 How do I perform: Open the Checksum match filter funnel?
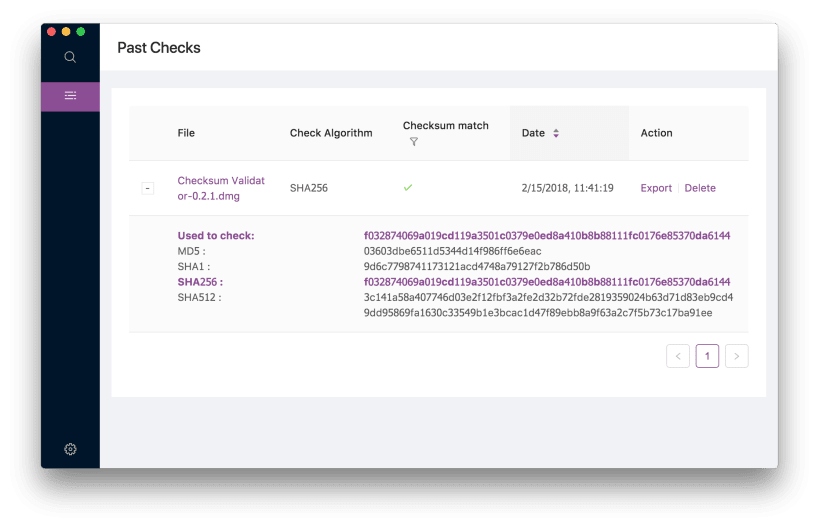414,142
